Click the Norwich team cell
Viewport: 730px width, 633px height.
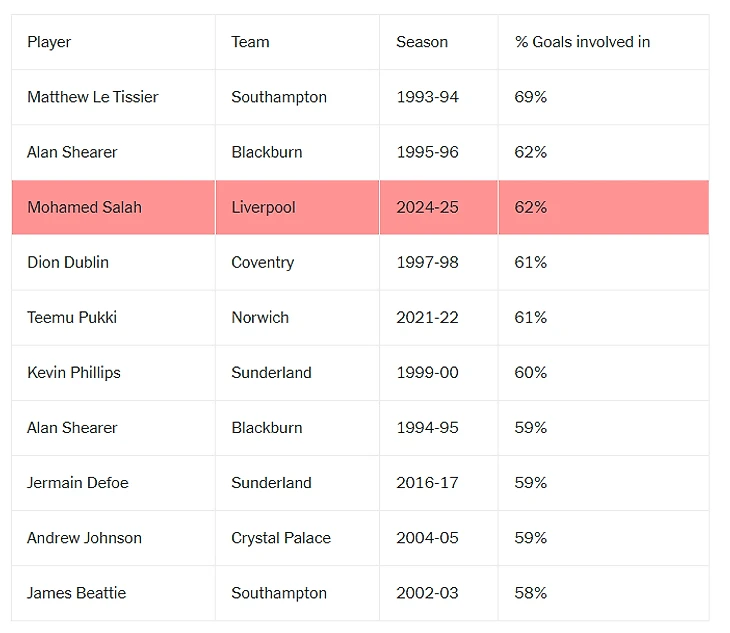[260, 317]
